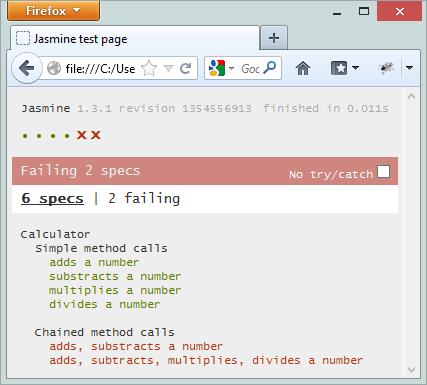Click the first green passing dot

(25, 136)
